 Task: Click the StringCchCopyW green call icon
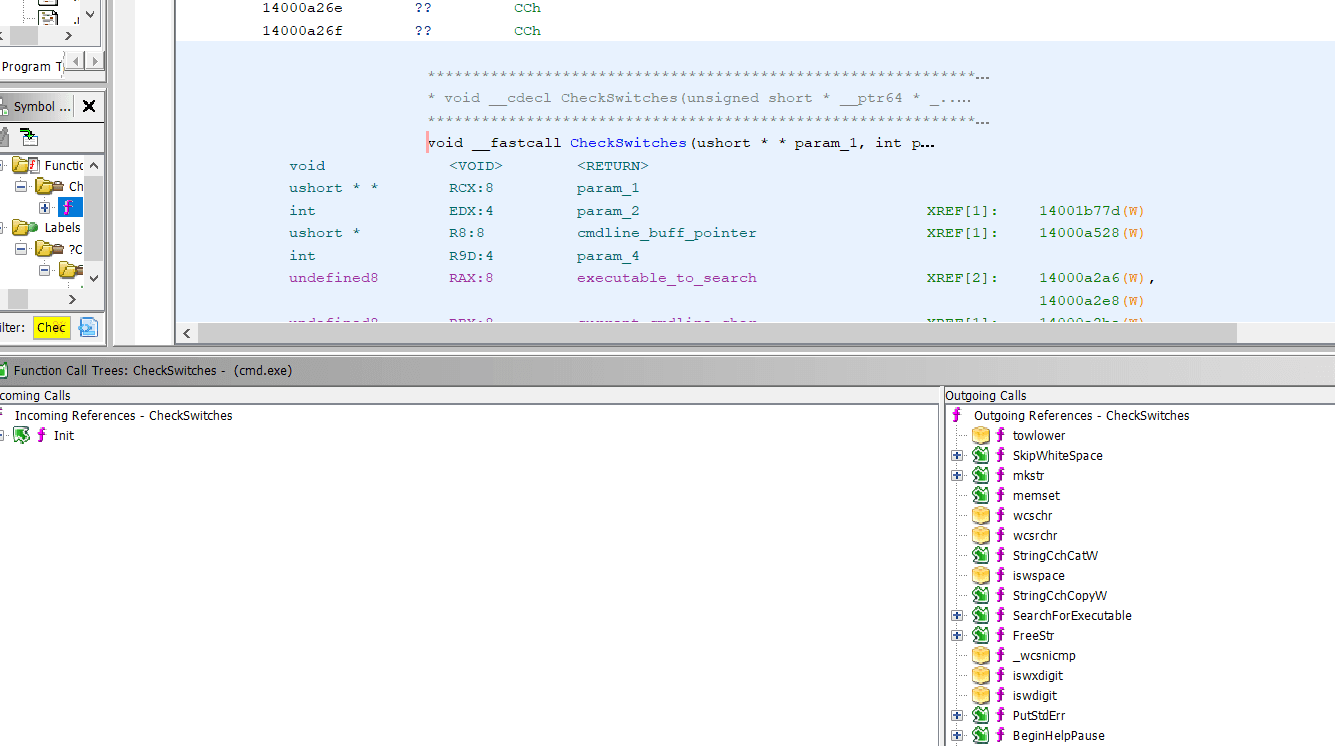[981, 596]
